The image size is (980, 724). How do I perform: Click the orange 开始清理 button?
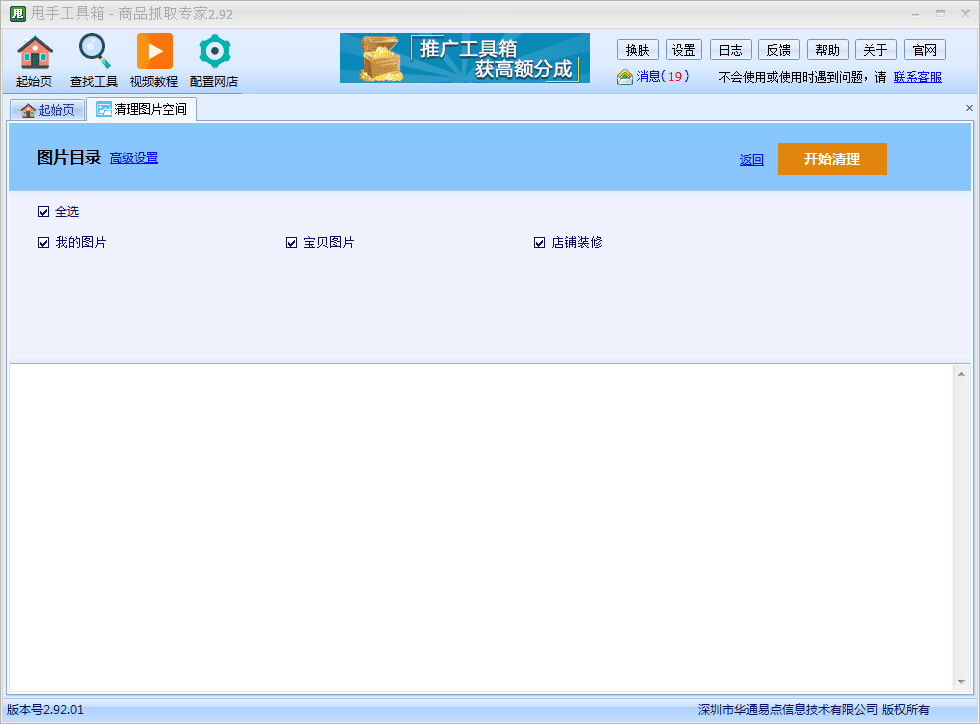pyautogui.click(x=832, y=159)
